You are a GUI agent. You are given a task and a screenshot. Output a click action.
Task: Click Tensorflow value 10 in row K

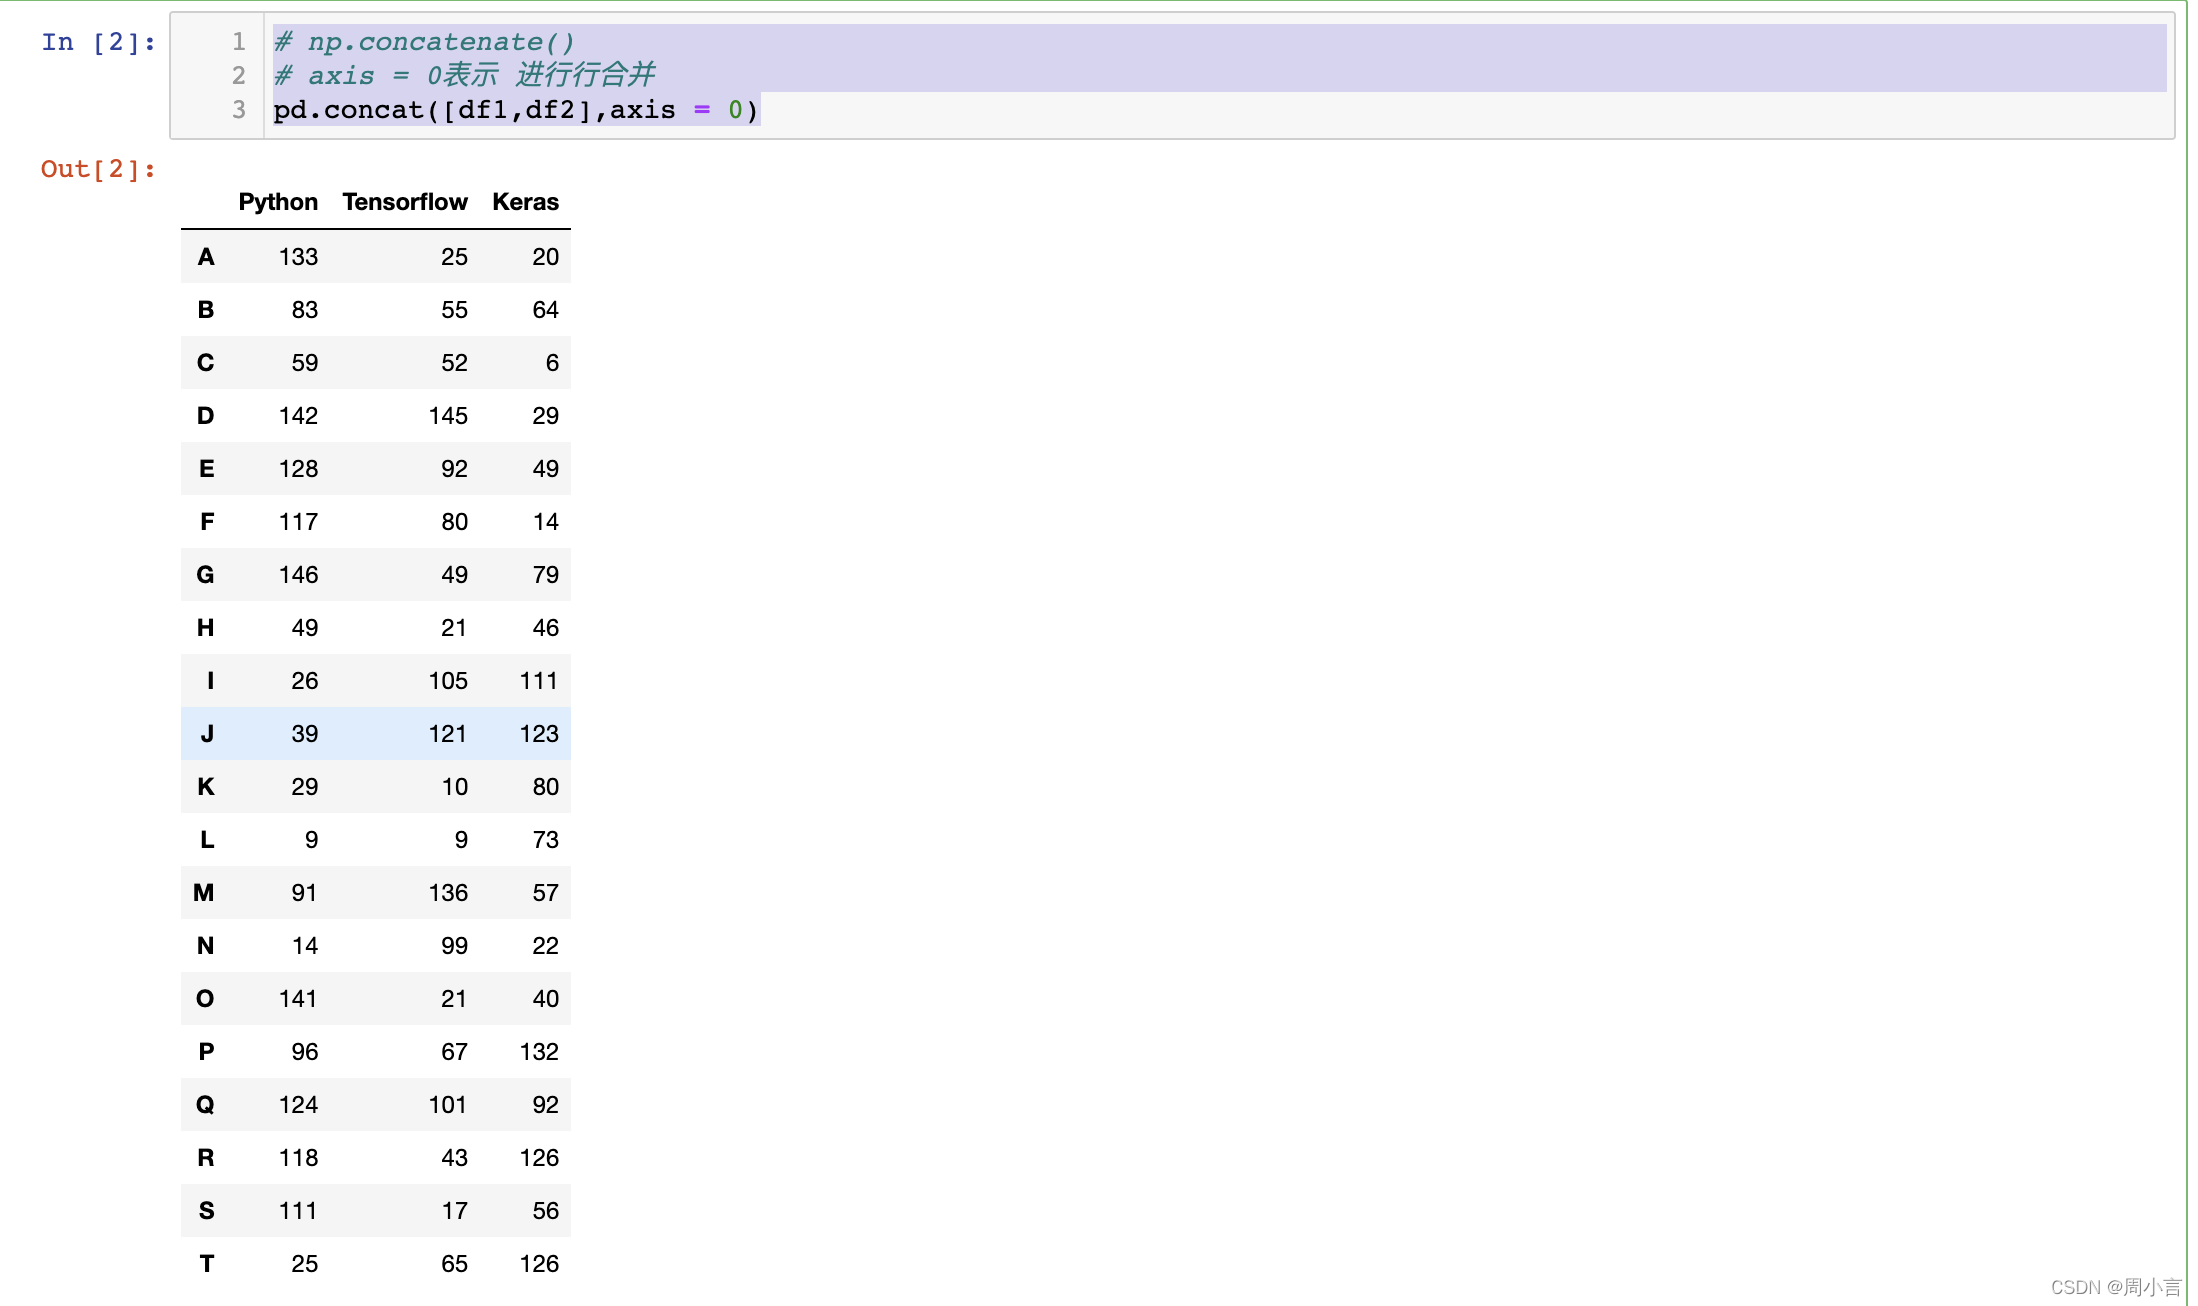point(454,787)
